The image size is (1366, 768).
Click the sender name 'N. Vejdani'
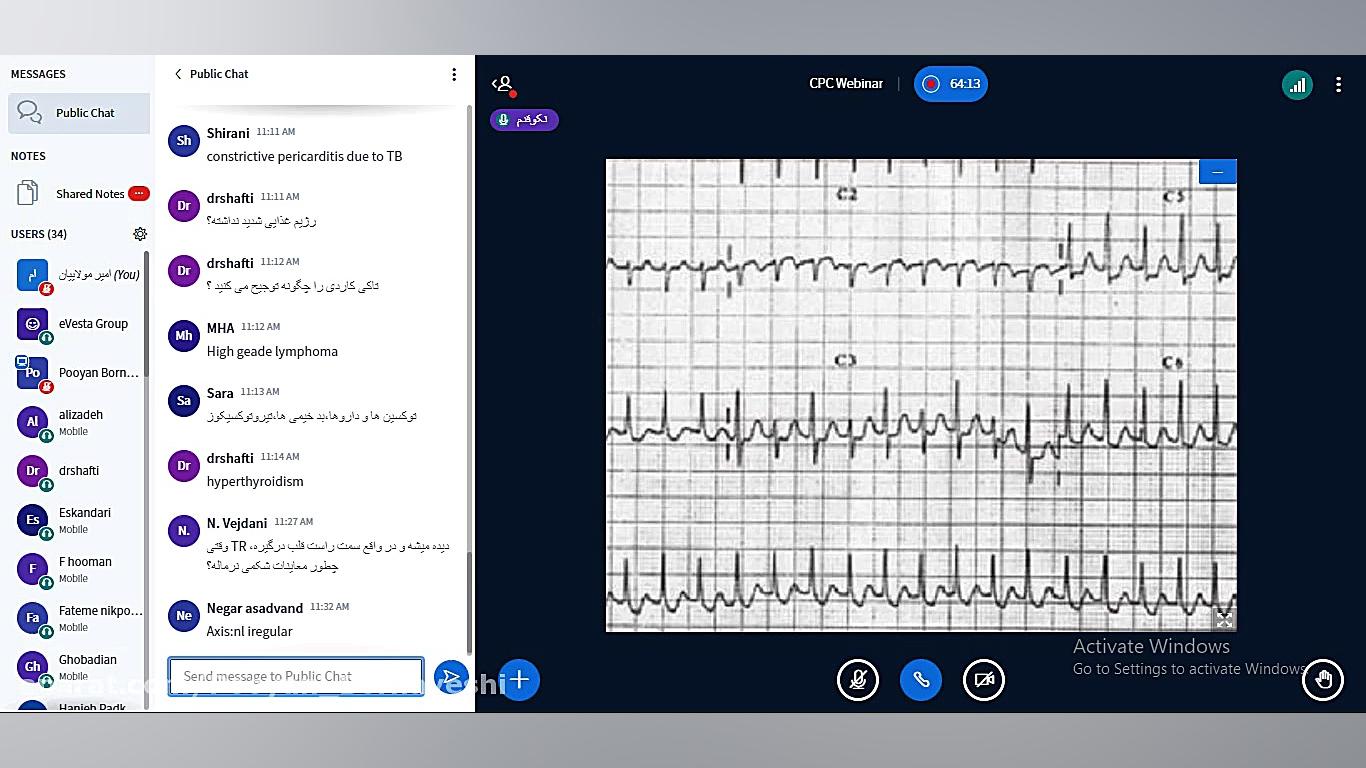237,523
